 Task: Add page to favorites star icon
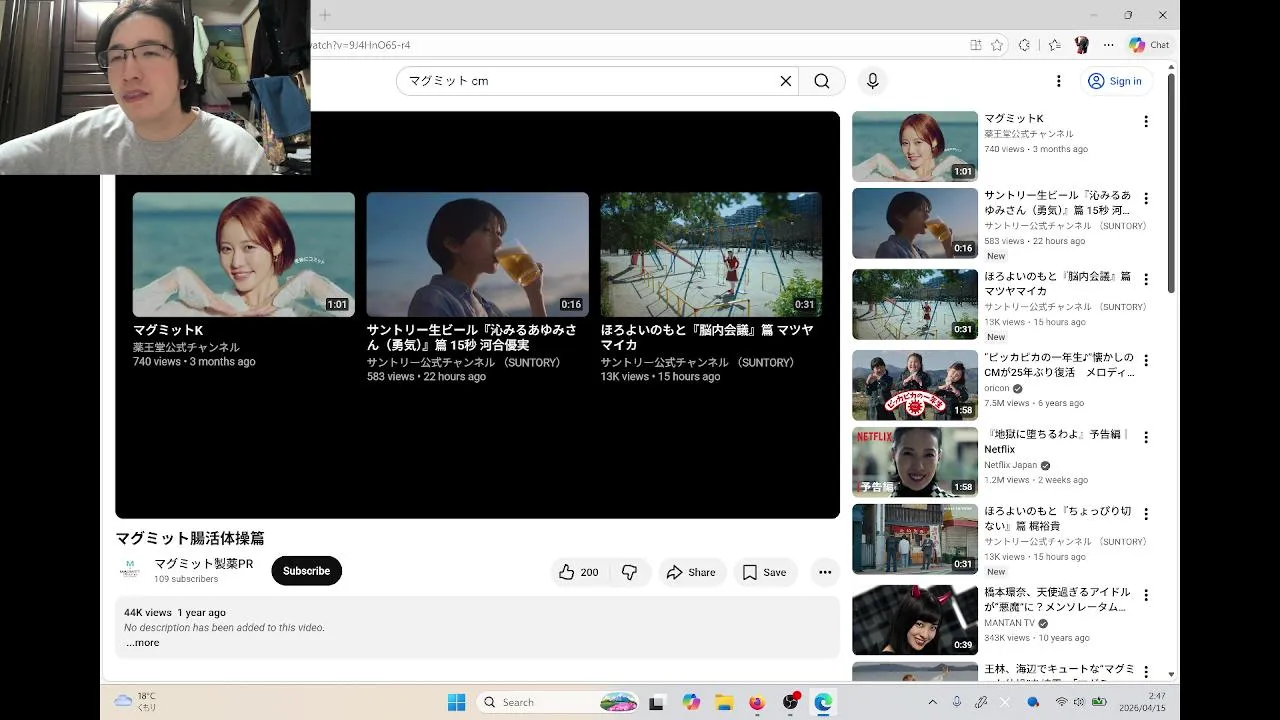(997, 45)
